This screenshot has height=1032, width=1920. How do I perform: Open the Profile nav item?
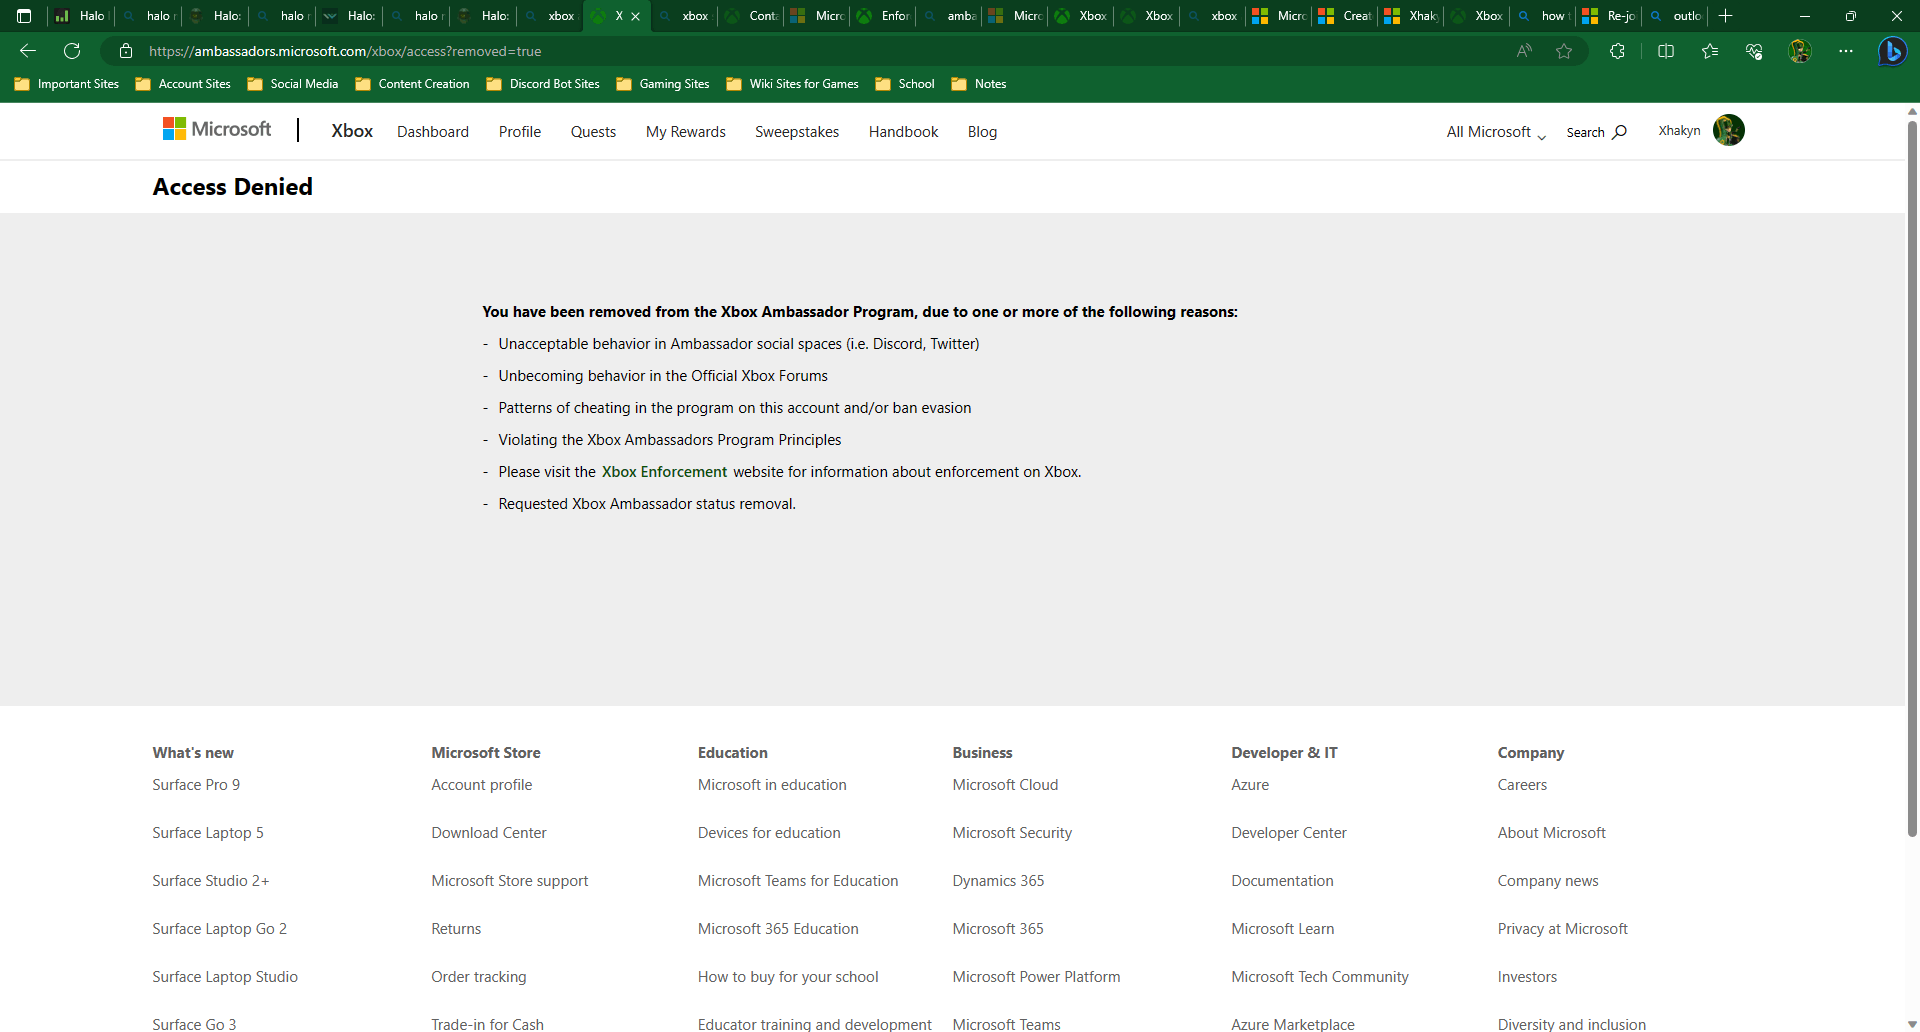coord(520,132)
